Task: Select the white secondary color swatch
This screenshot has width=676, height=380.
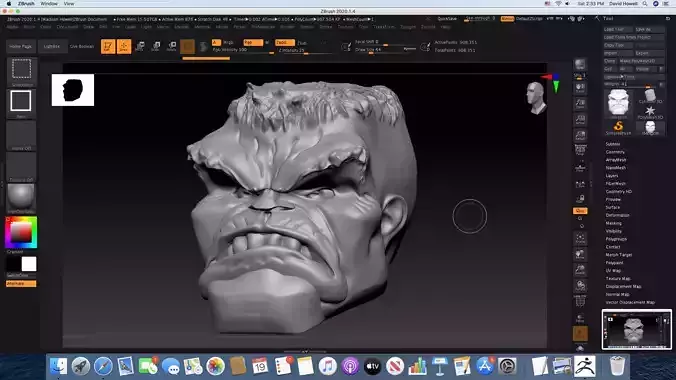Action: tap(29, 264)
